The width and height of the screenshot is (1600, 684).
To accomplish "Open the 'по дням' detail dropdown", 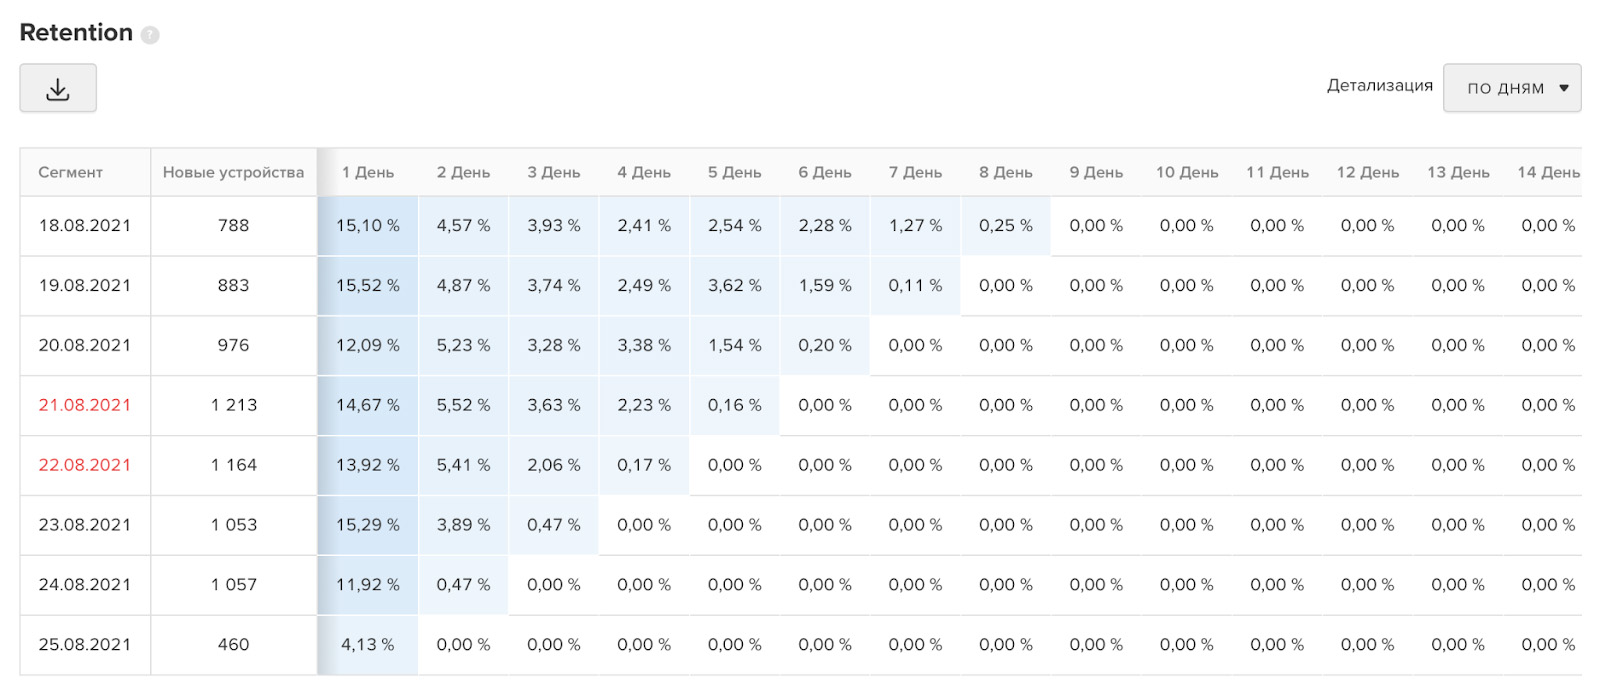I will (x=1512, y=88).
